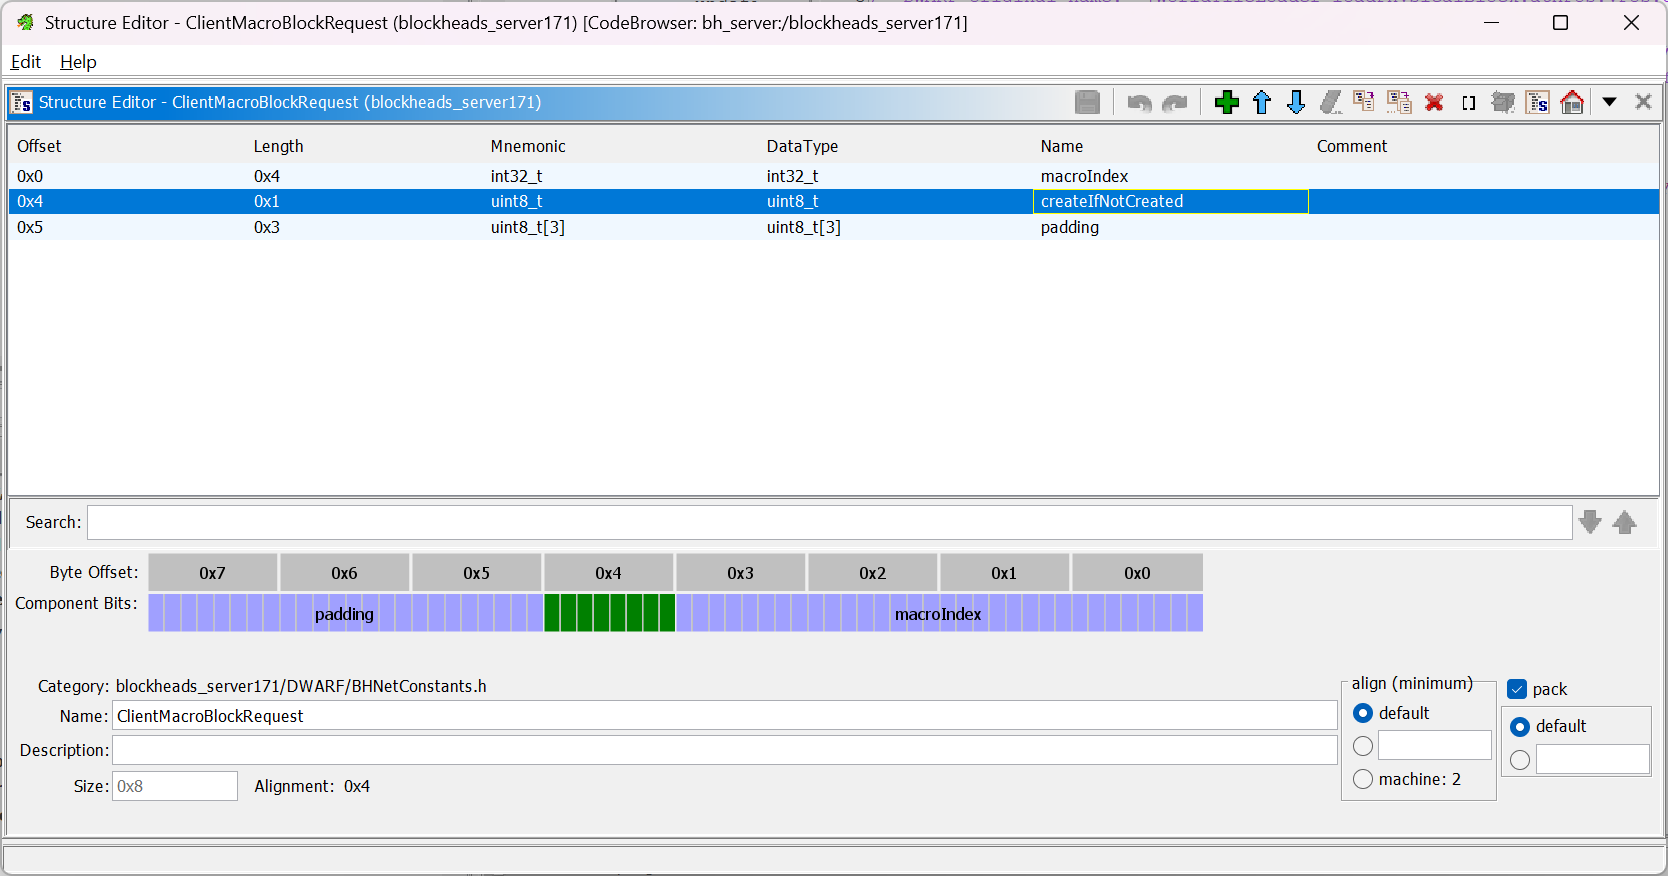This screenshot has height=876, width=1668.
Task: Click the Size field showing 0x8
Action: click(175, 786)
